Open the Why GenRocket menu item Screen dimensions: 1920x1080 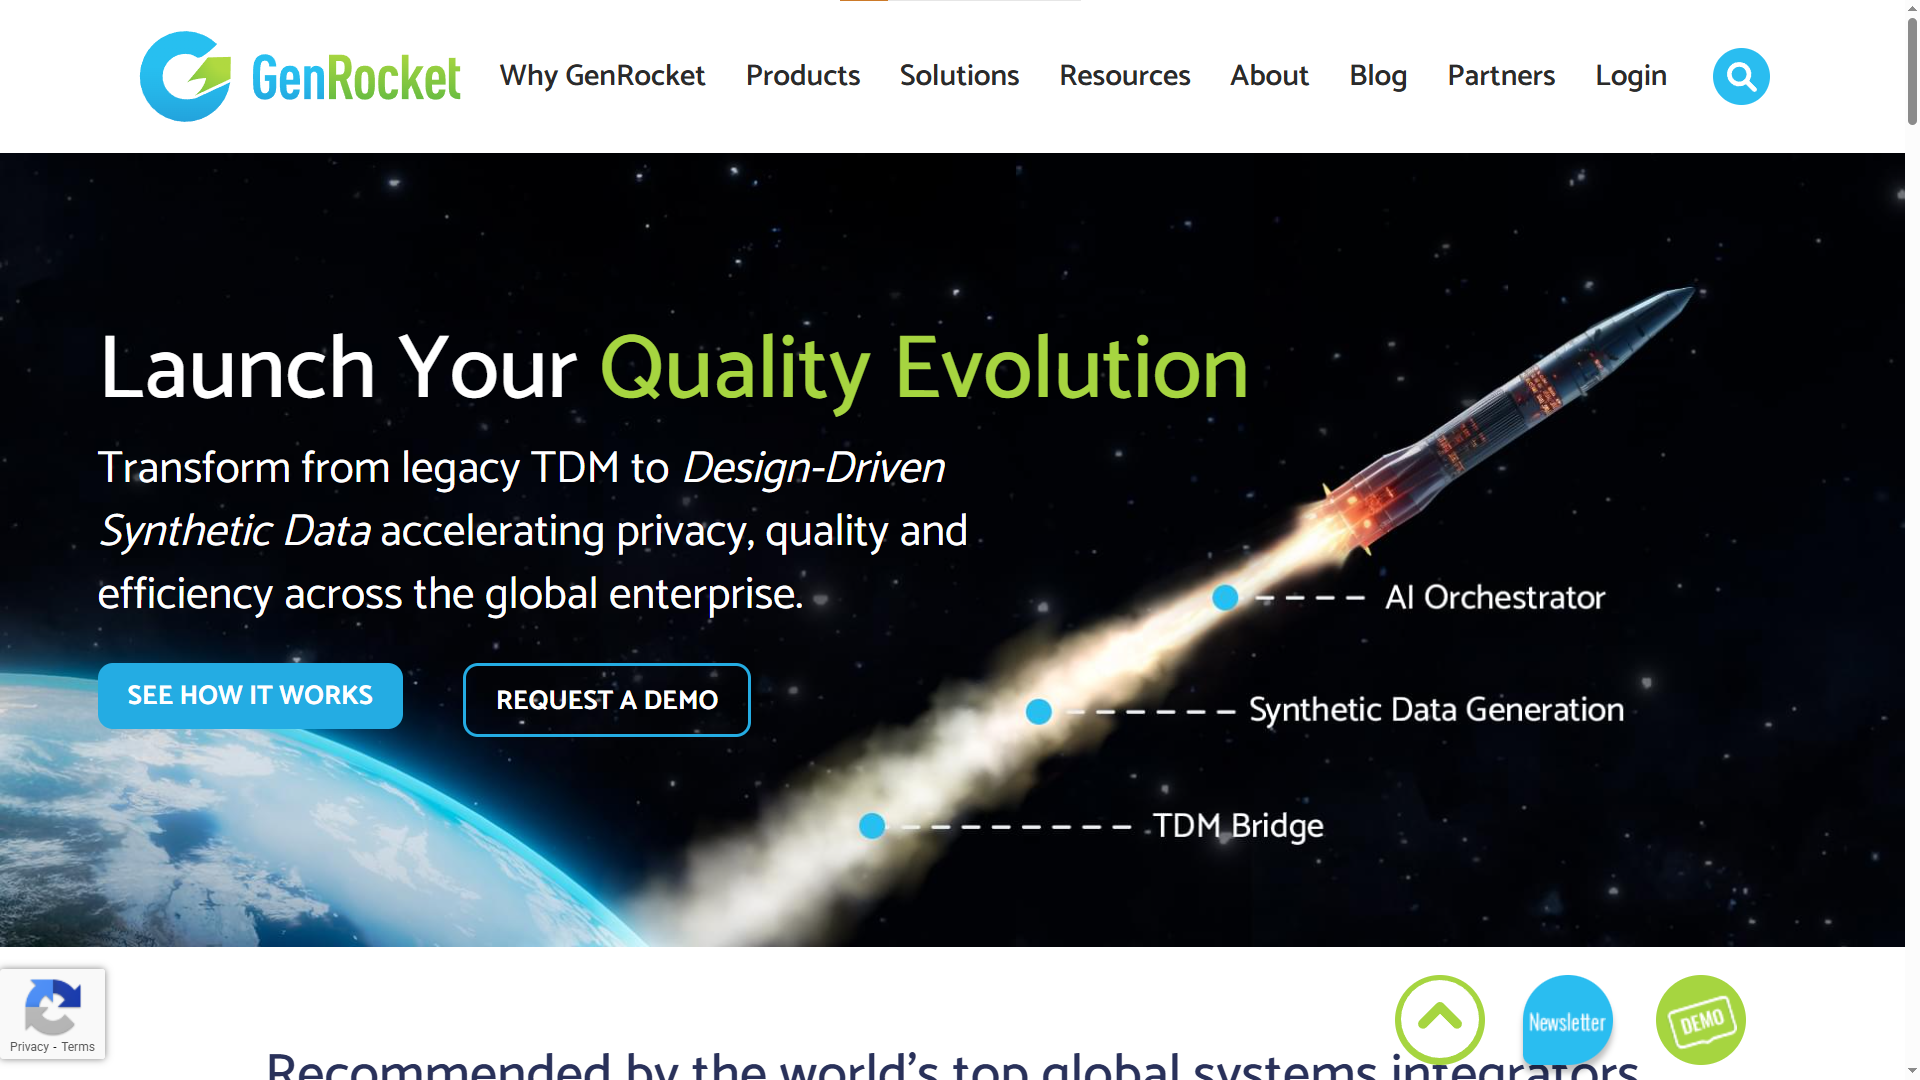pos(603,76)
